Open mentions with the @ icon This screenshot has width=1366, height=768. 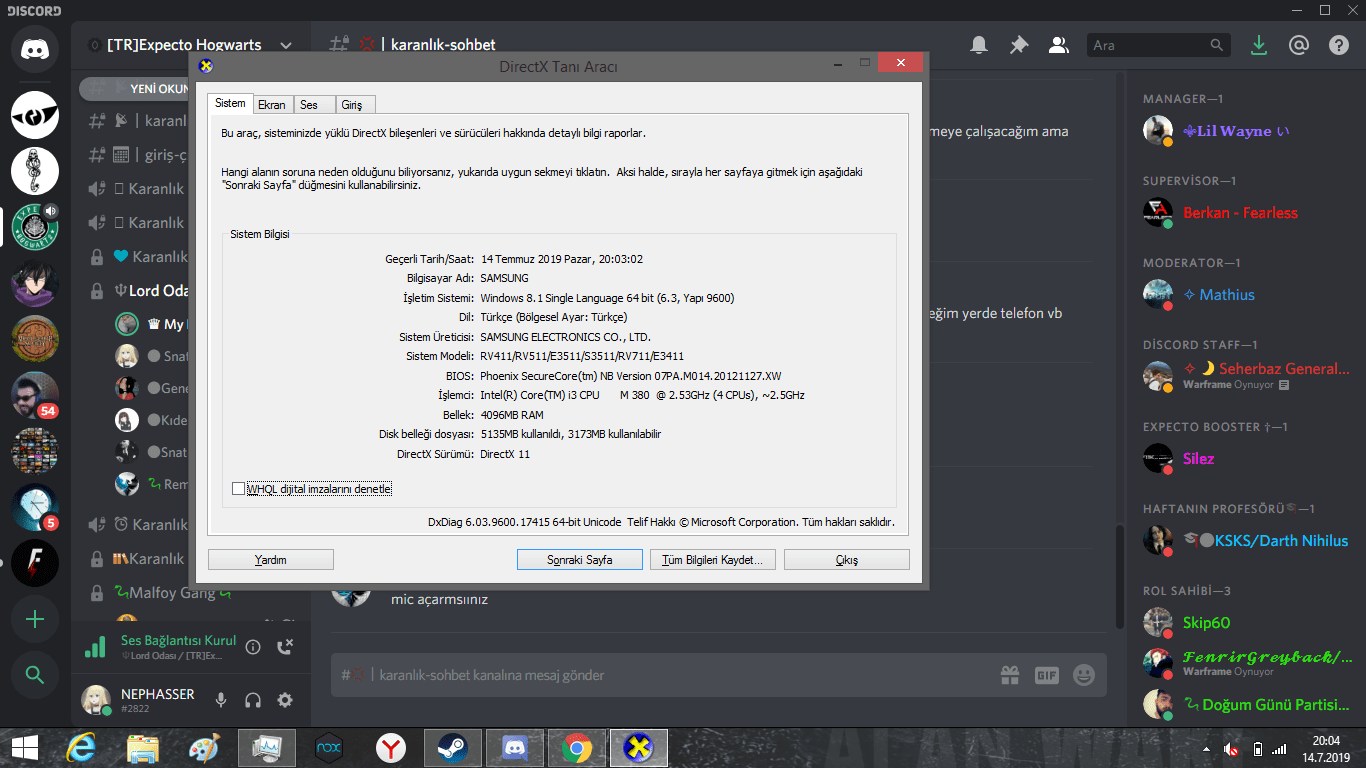tap(1299, 45)
